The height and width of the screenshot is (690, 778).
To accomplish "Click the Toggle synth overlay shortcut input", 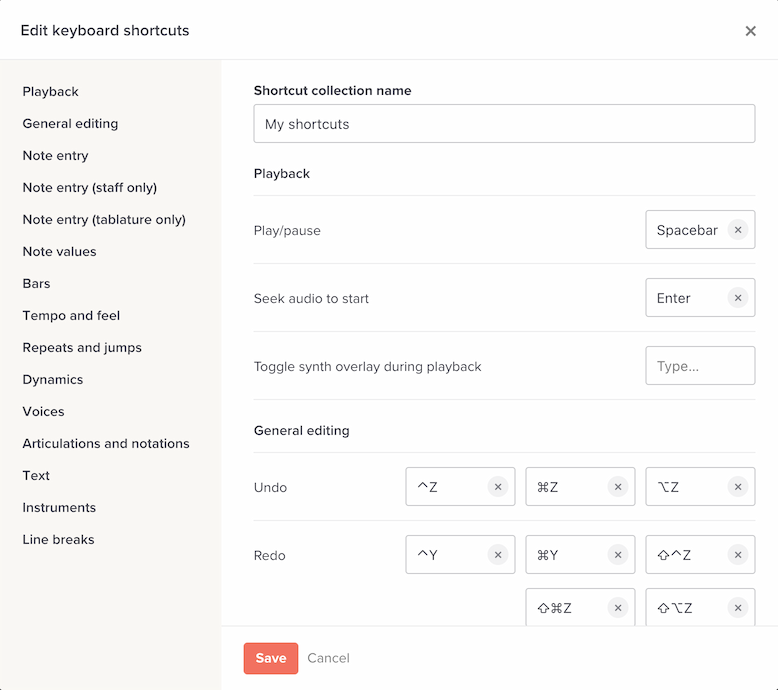I will point(700,366).
